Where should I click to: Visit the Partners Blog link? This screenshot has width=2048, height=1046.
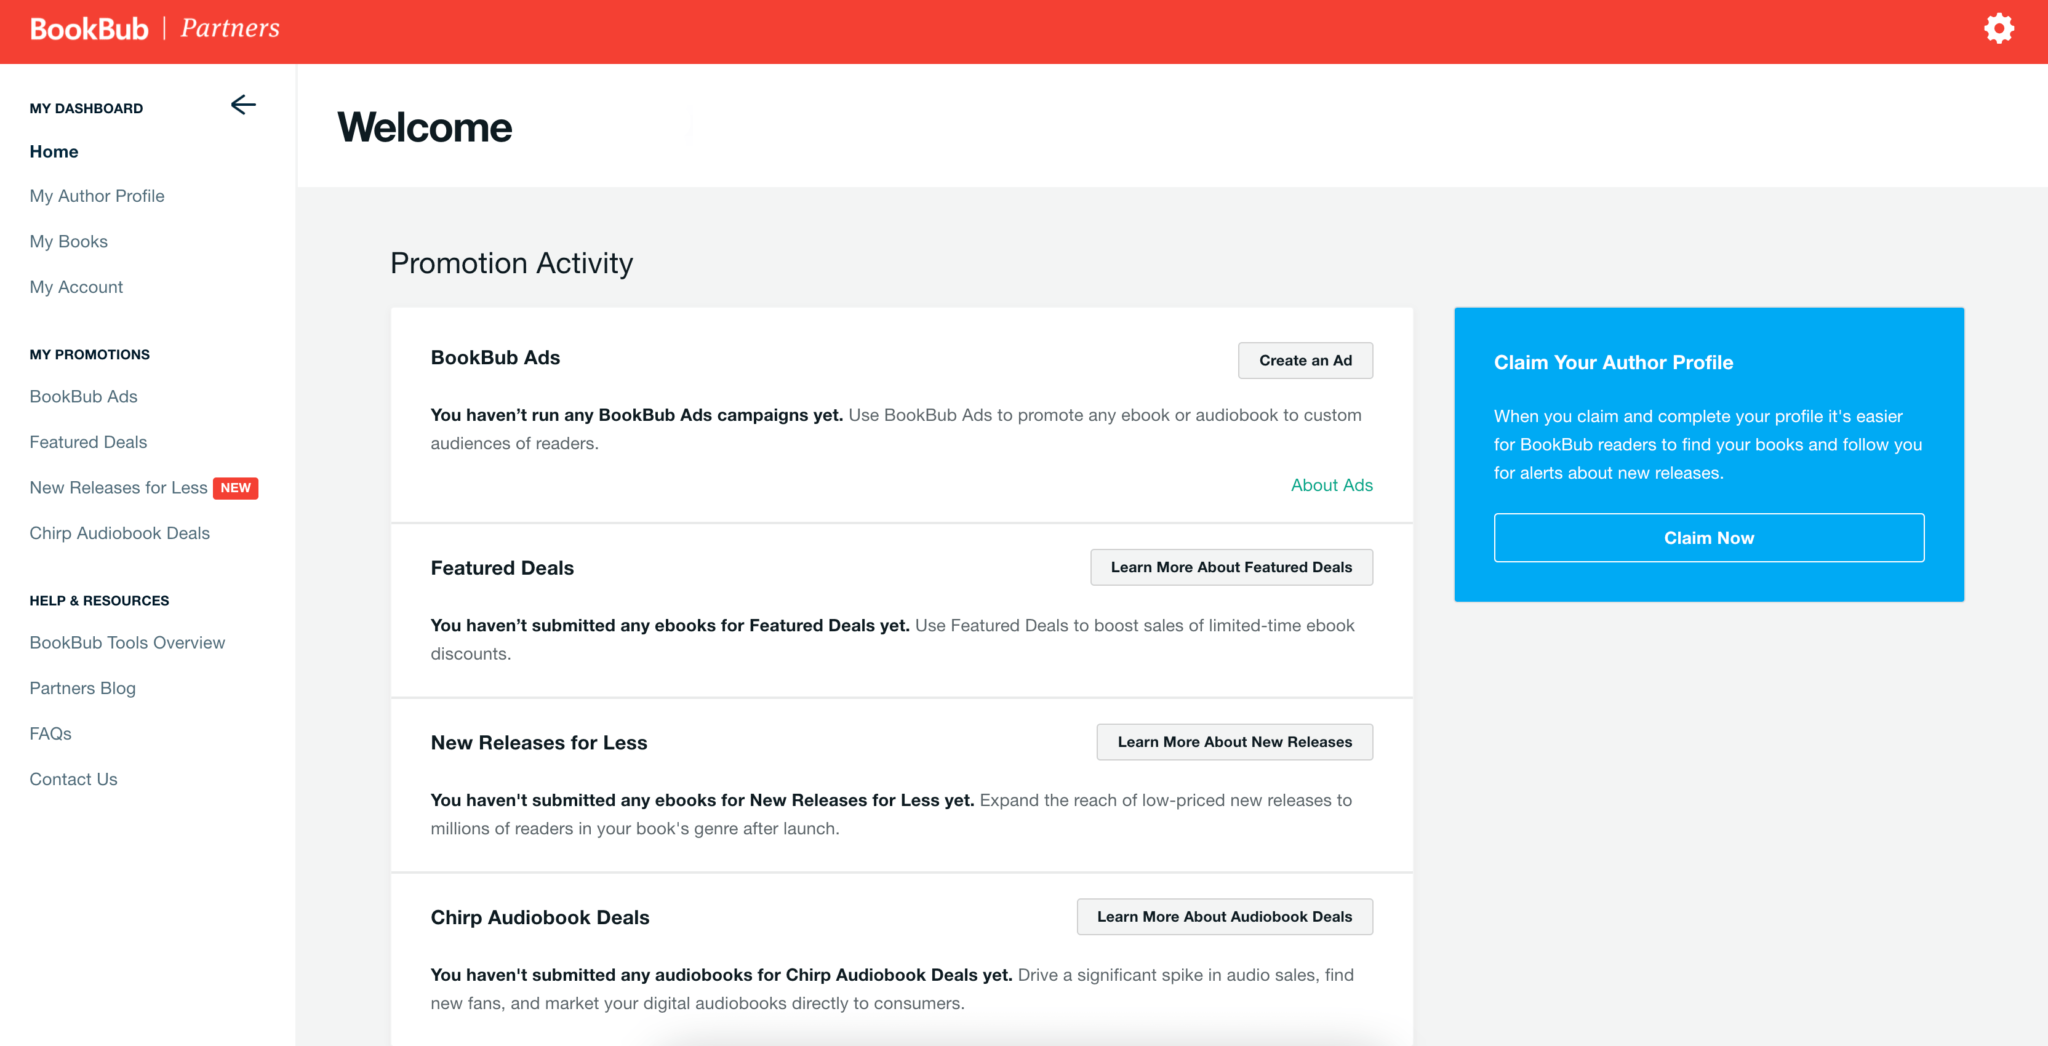pyautogui.click(x=82, y=688)
